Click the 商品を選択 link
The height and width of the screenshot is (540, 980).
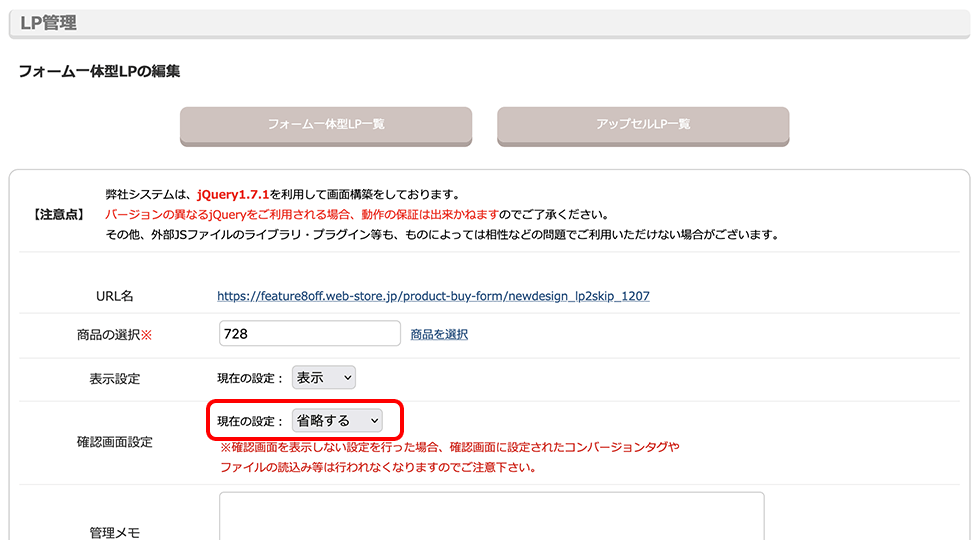[x=439, y=334]
